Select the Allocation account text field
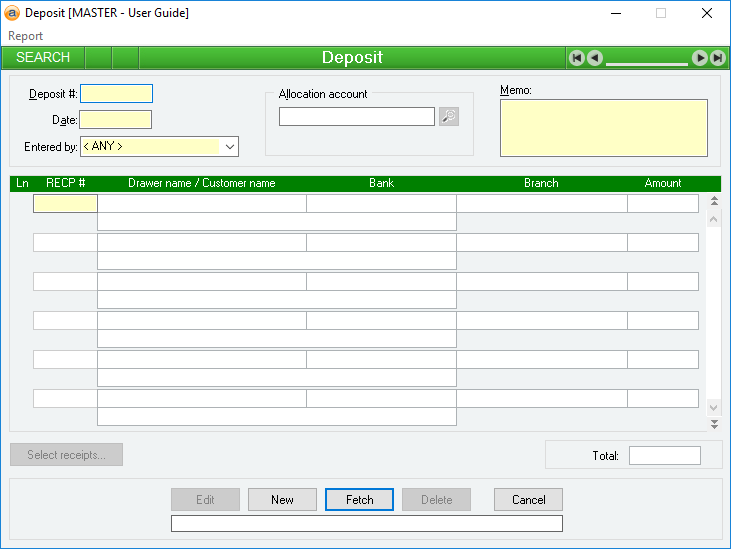731x549 pixels. 356,117
